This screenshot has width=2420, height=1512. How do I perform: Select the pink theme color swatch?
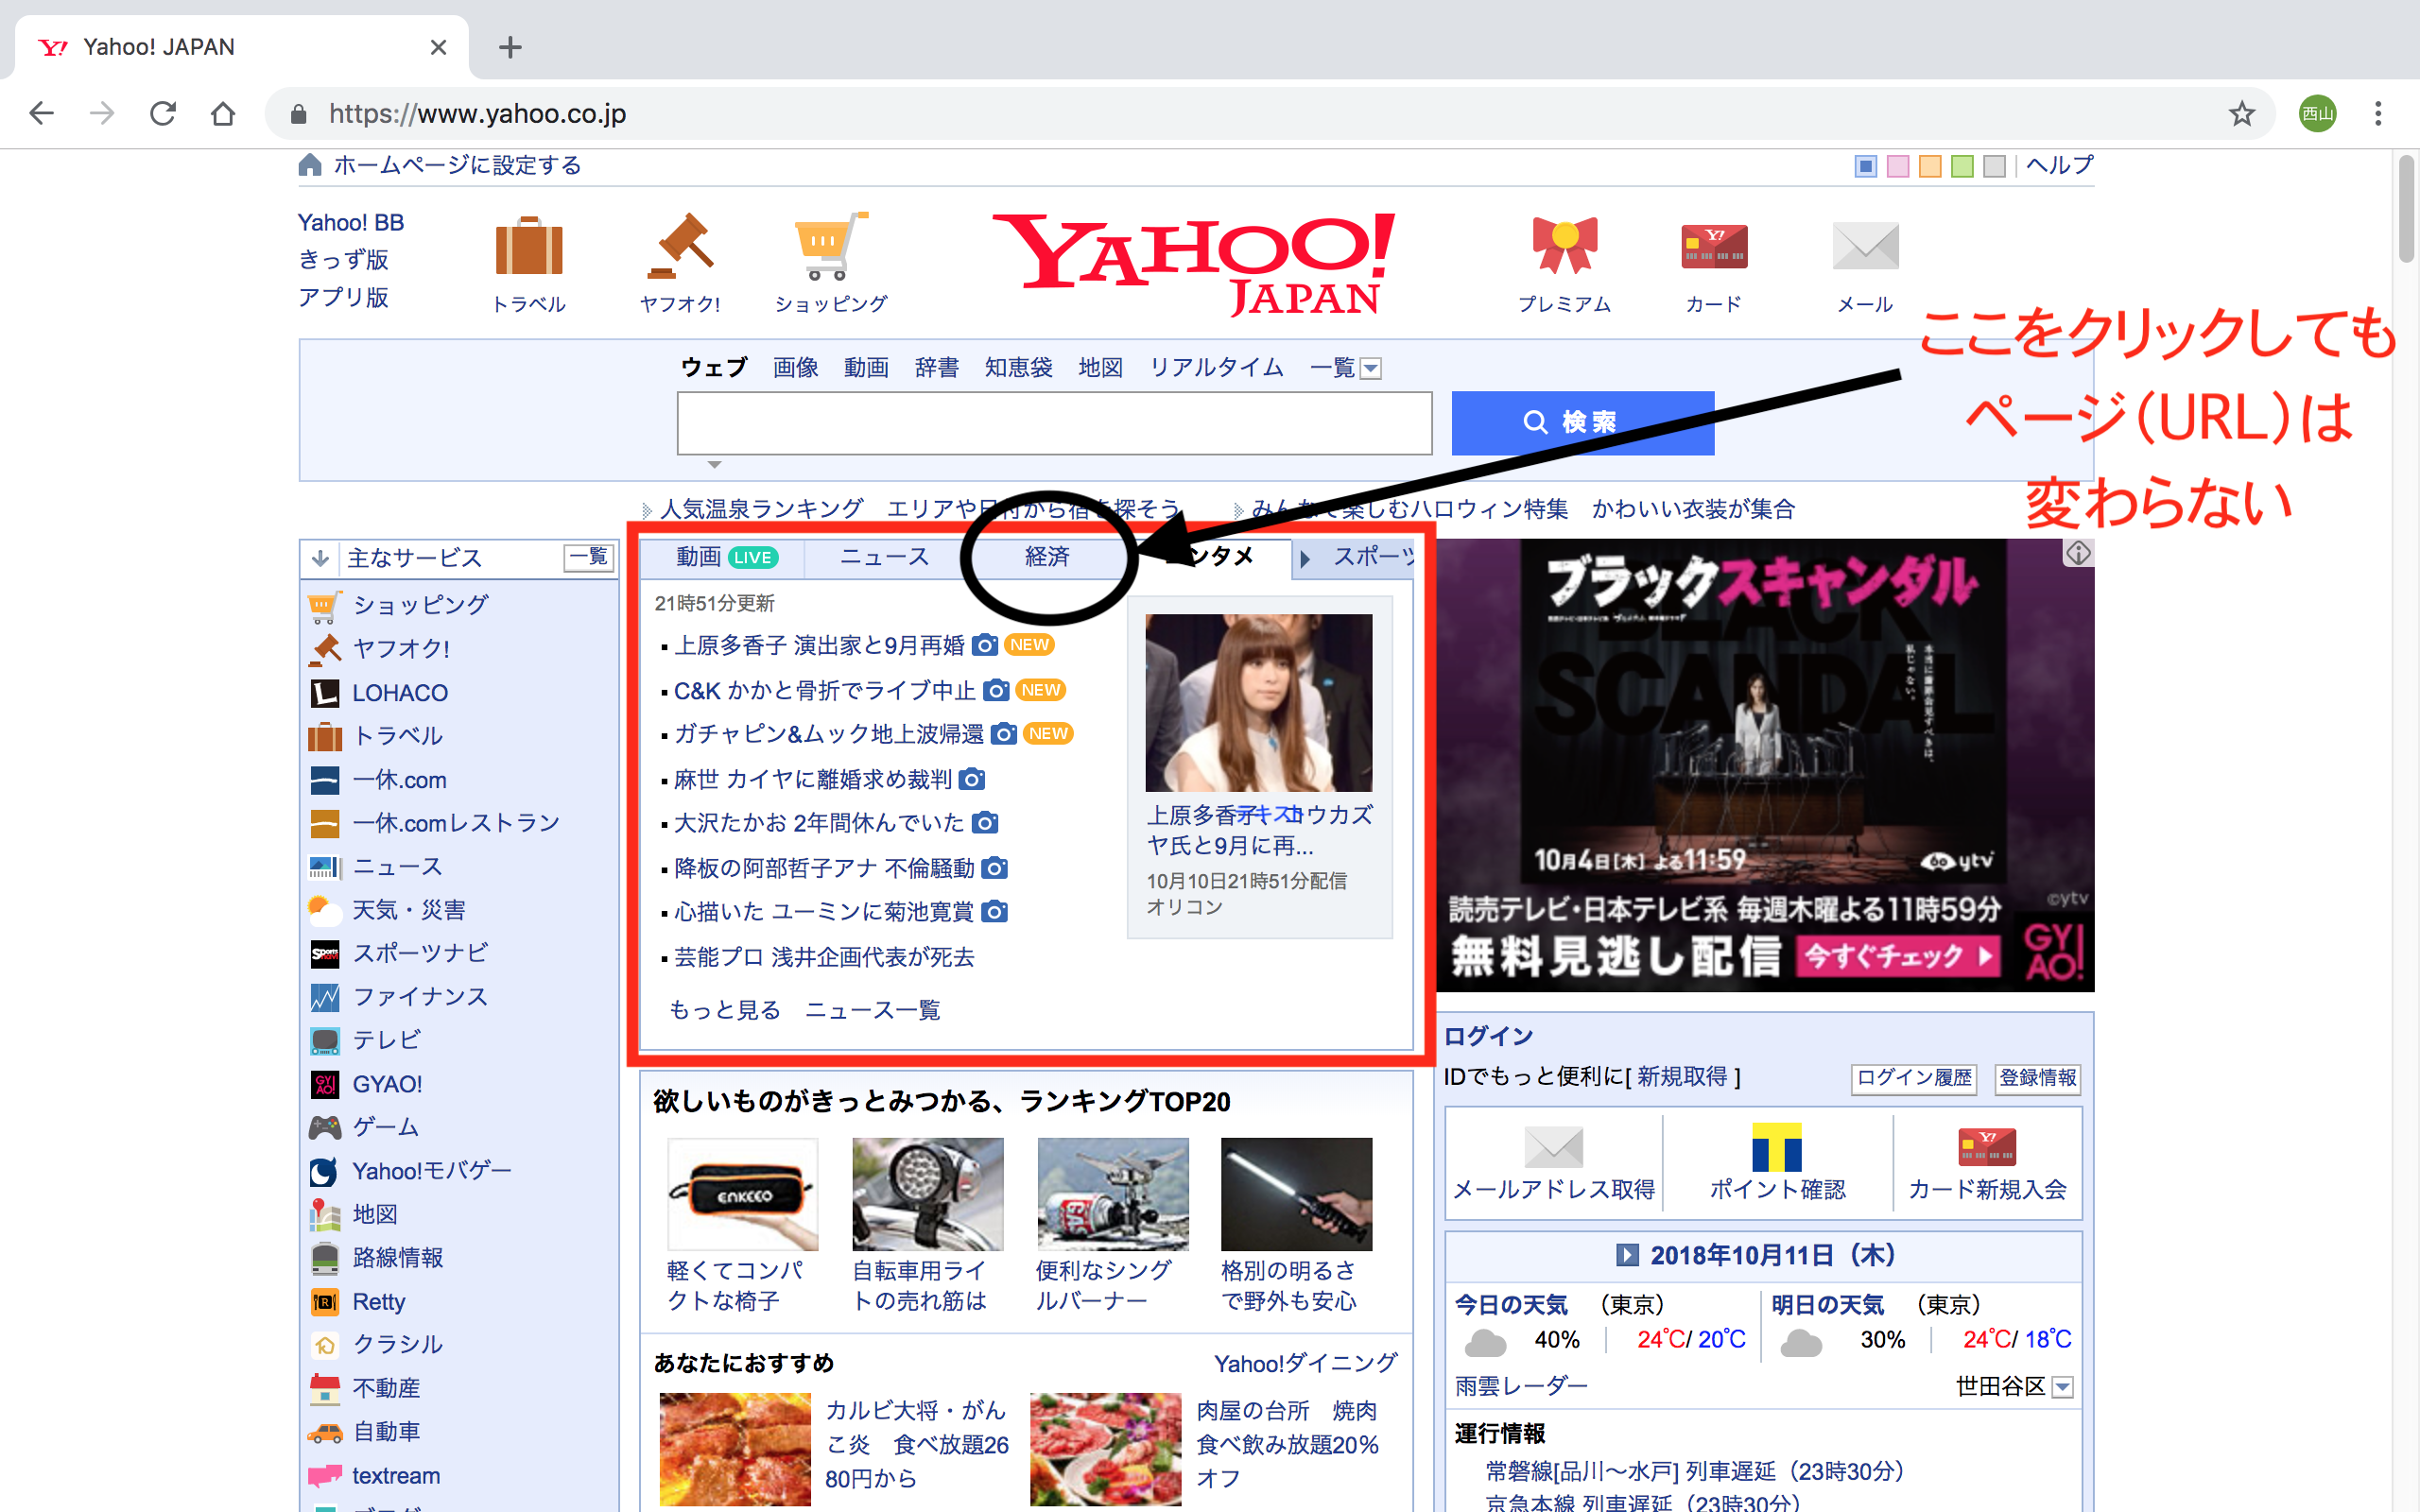[1898, 166]
